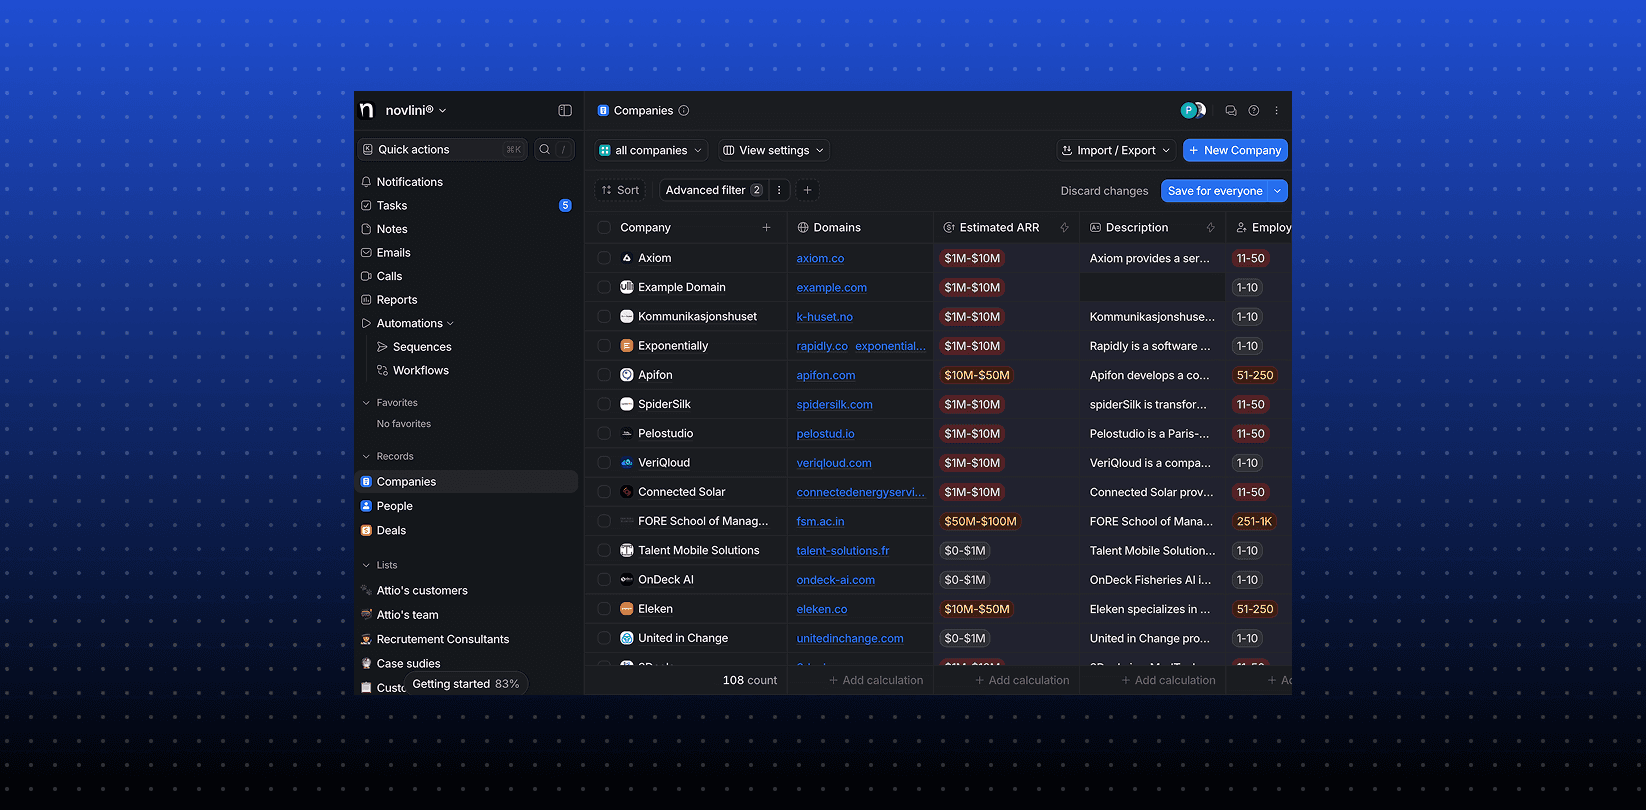Click the Estimated ARR enrichment sparkle icon
Viewport: 1646px width, 810px height.
[x=1064, y=228]
